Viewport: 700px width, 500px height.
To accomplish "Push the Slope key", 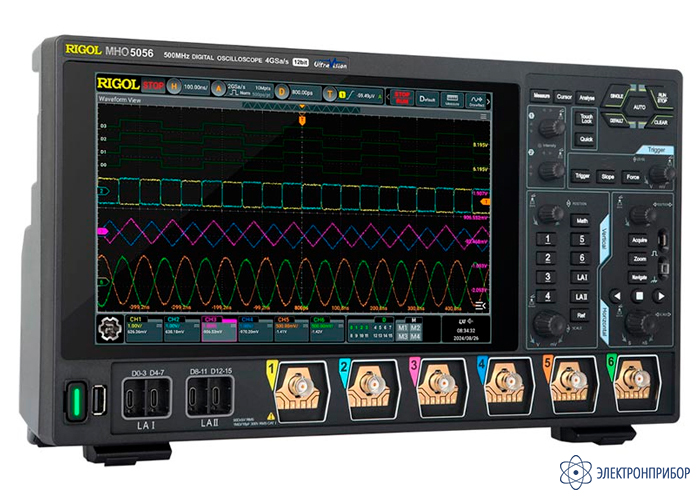I will point(608,177).
